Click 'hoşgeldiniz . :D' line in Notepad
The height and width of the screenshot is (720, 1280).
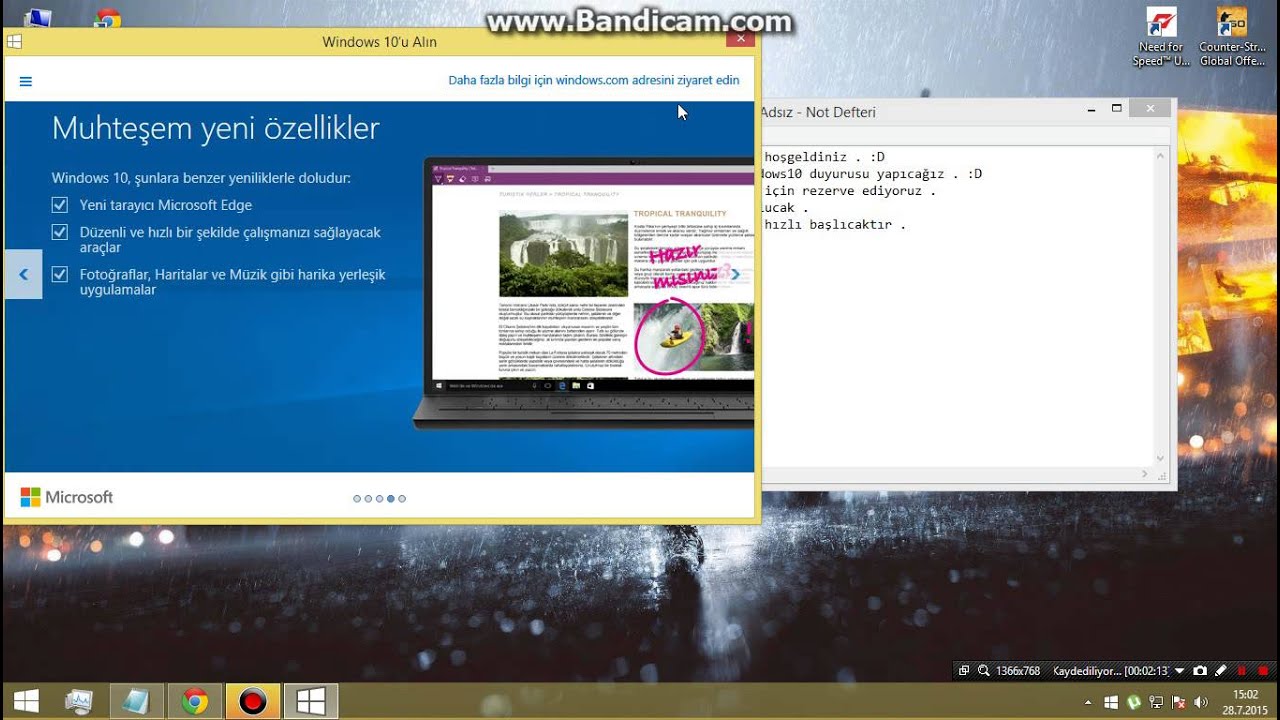pos(824,157)
